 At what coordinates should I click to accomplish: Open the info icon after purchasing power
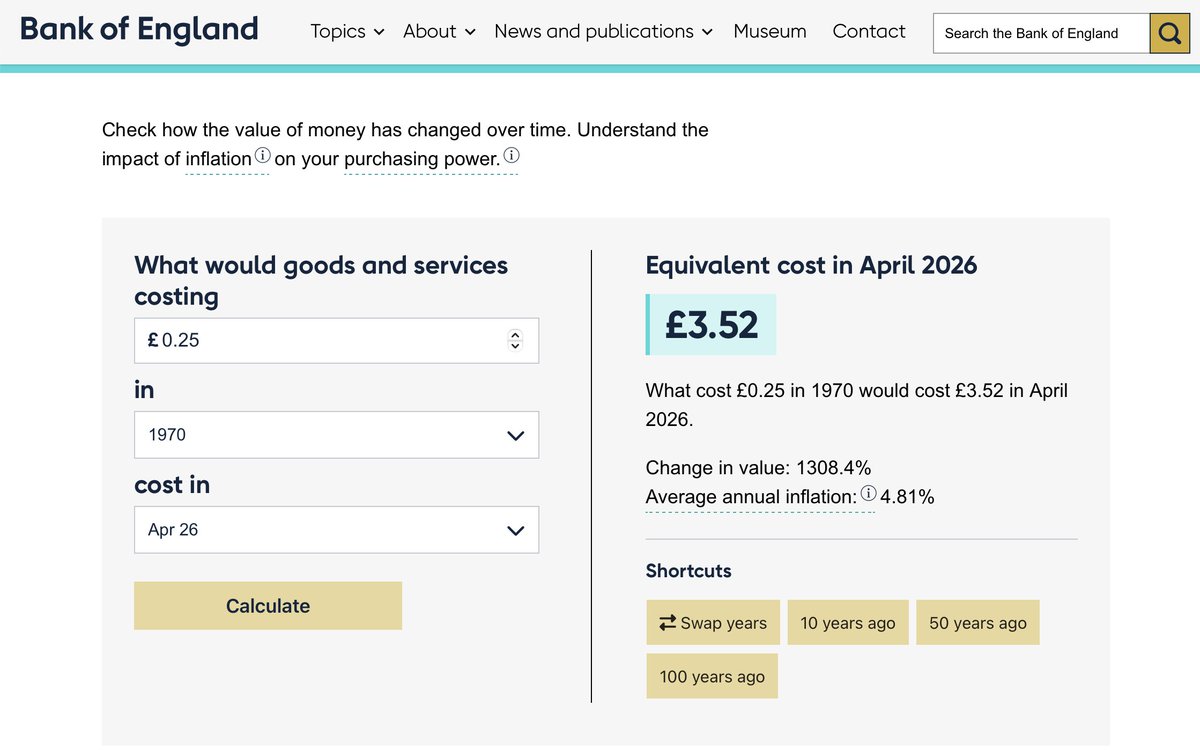pos(512,156)
